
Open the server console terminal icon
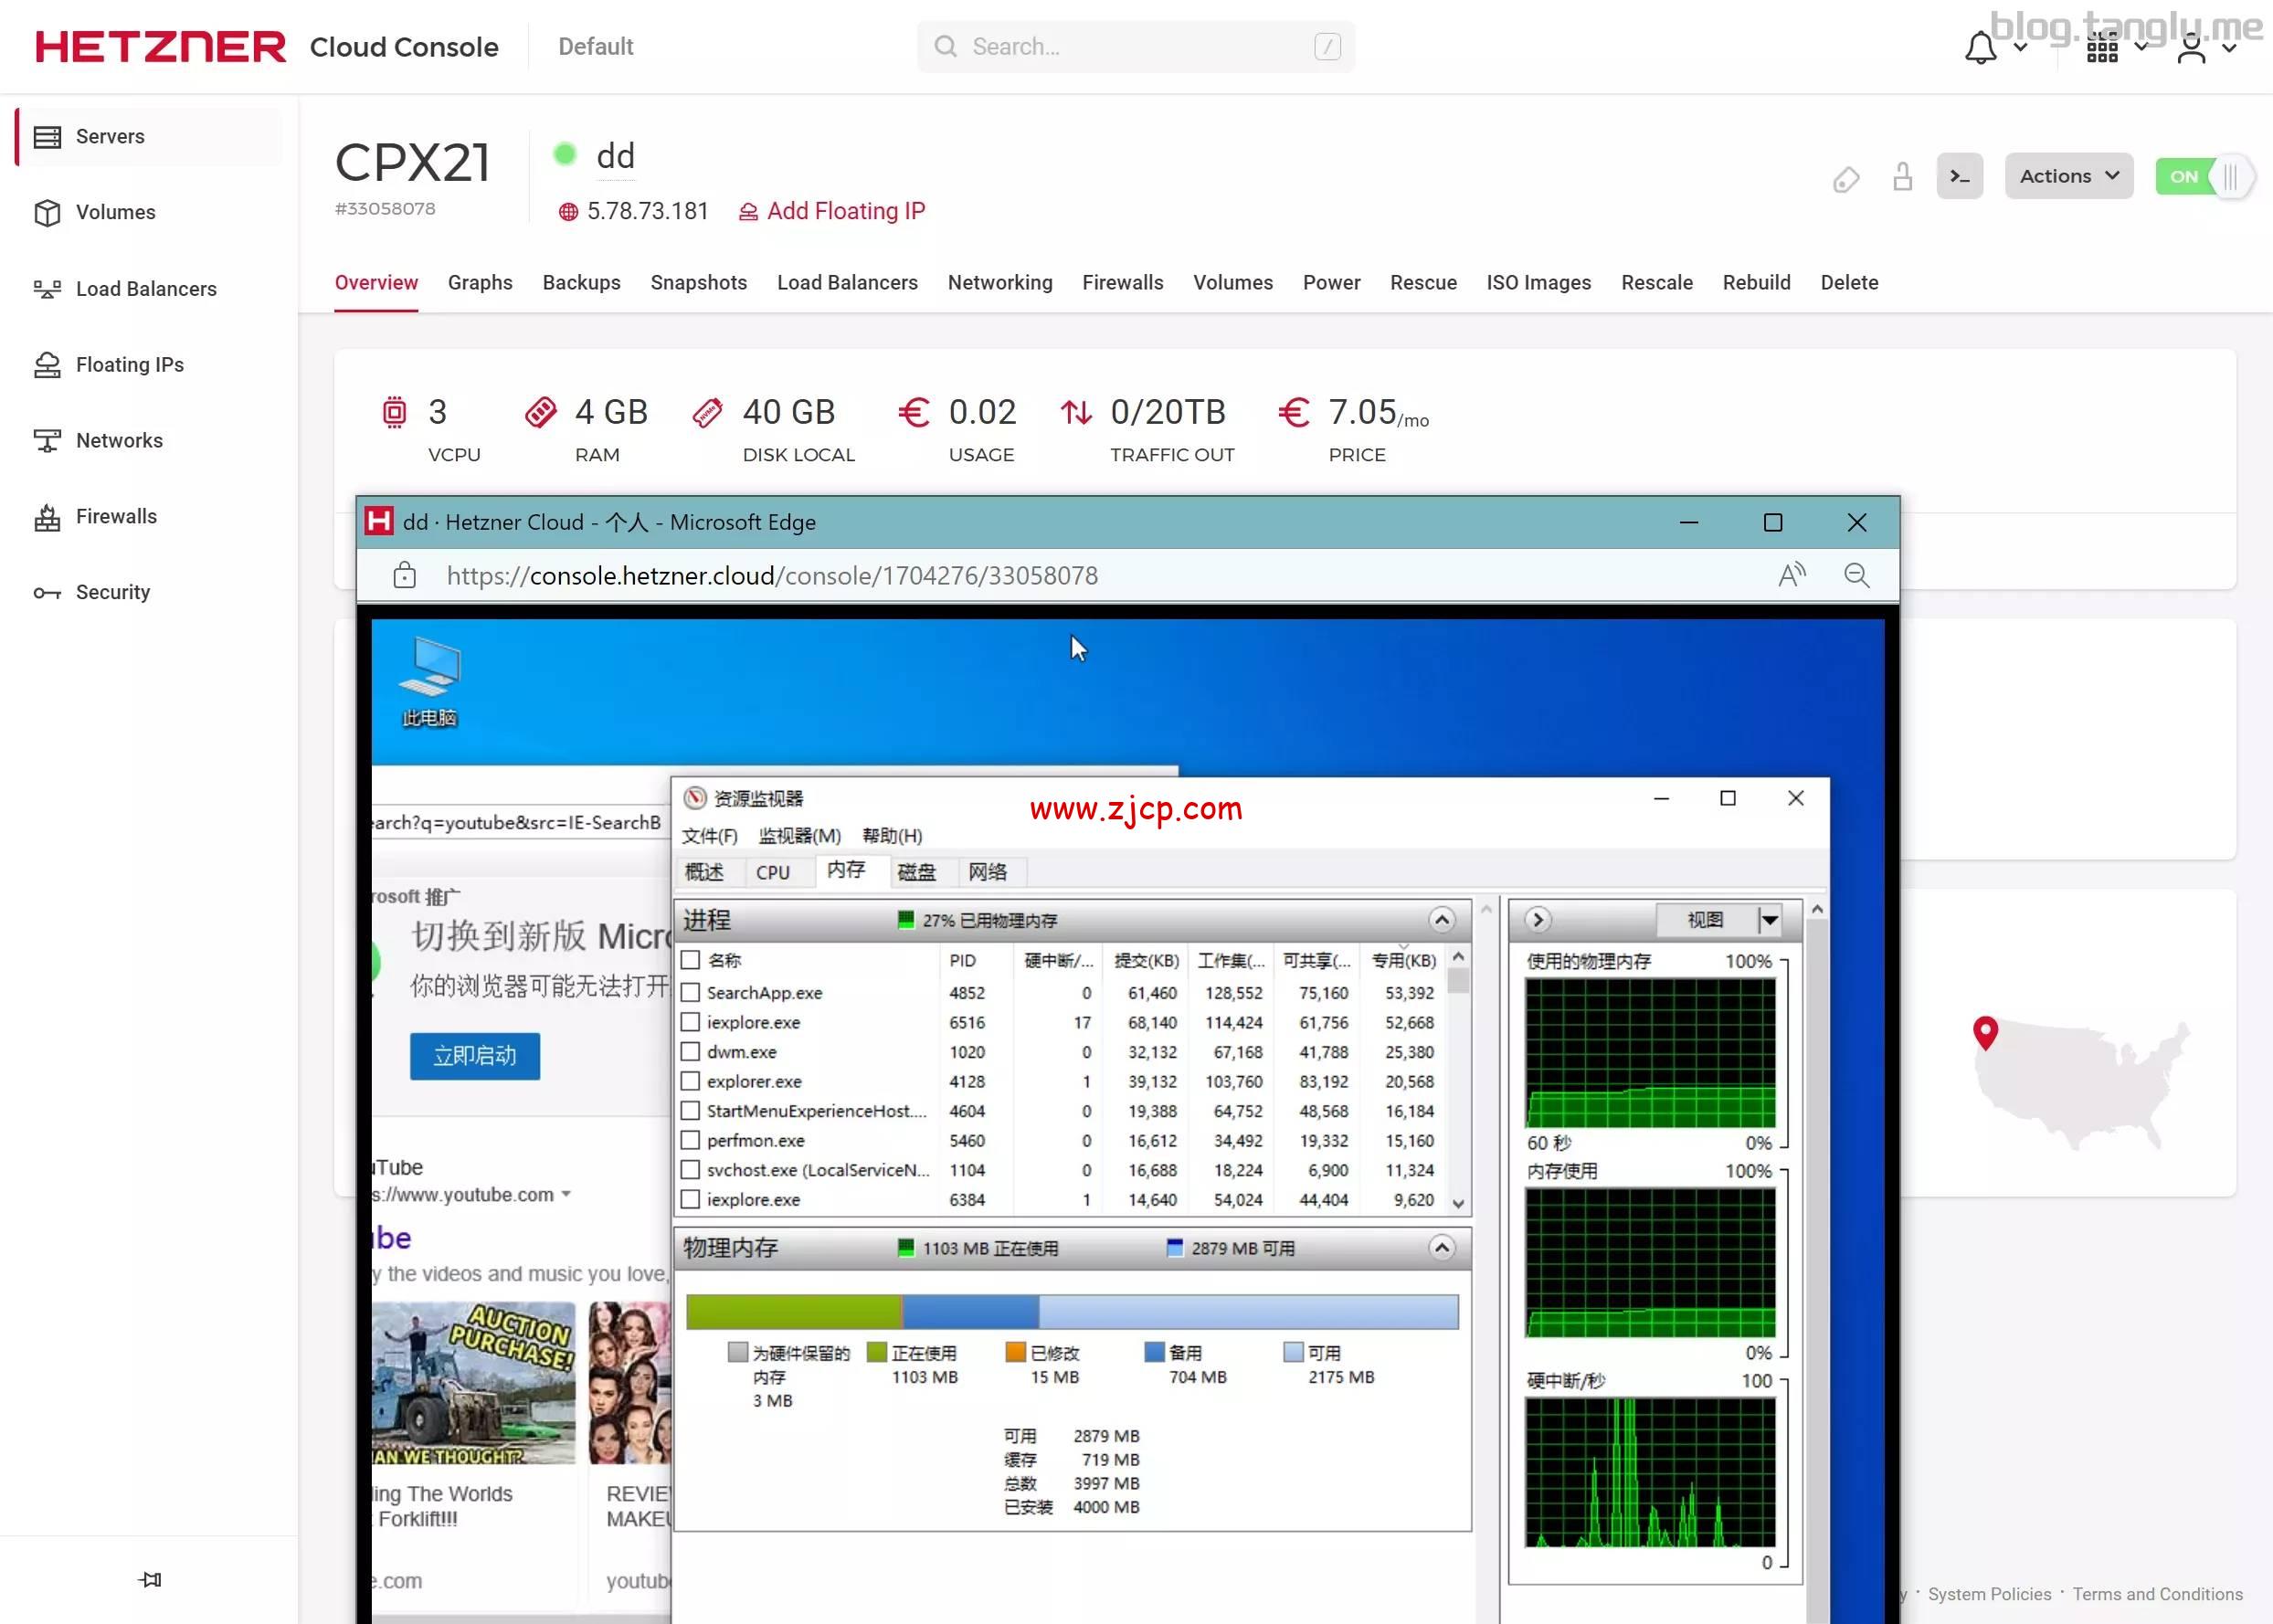1959,177
